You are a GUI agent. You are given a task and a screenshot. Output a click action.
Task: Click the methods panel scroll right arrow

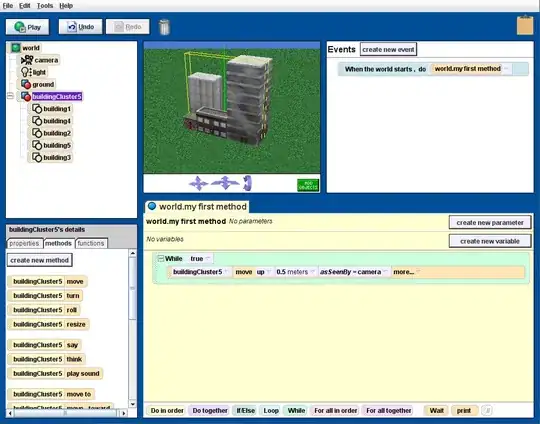[124, 413]
